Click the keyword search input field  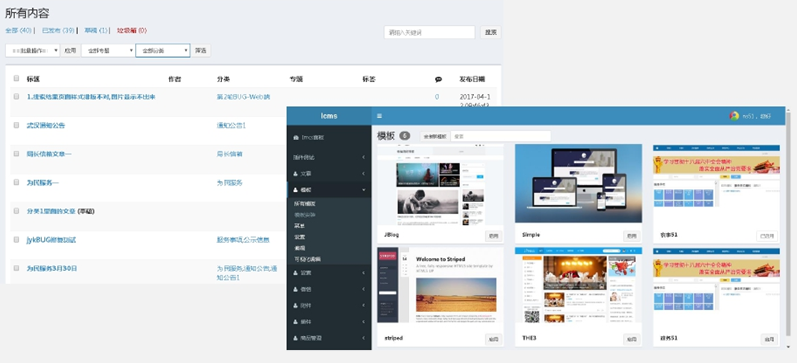[430, 33]
